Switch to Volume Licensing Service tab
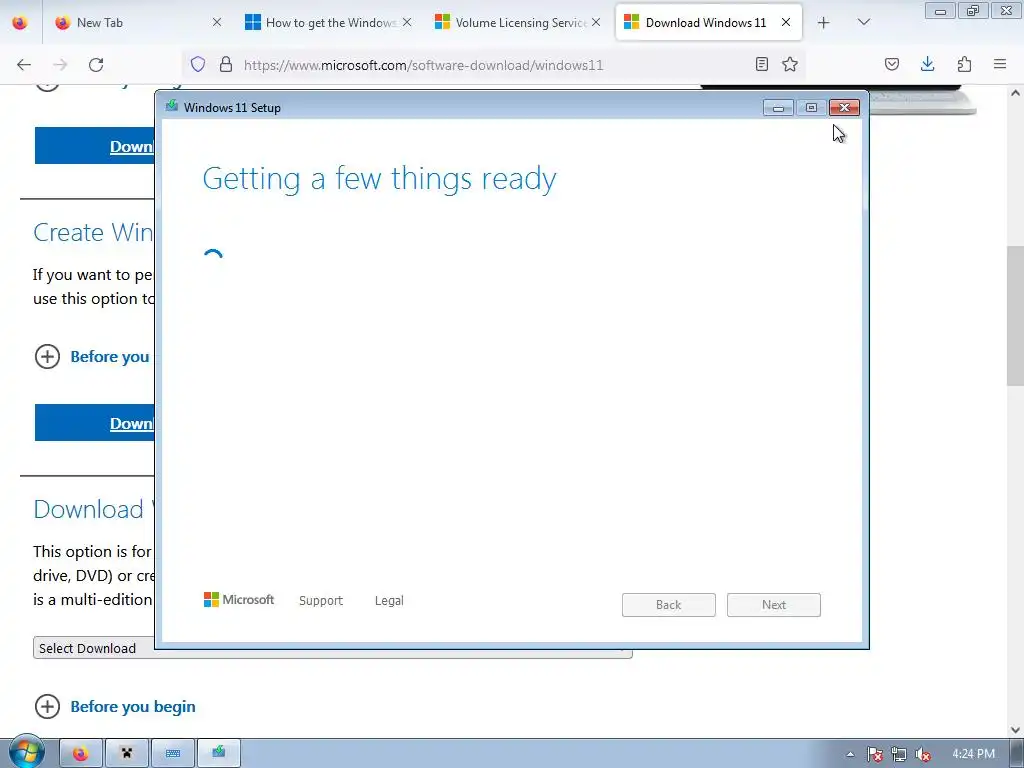1024x768 pixels. 517,22
